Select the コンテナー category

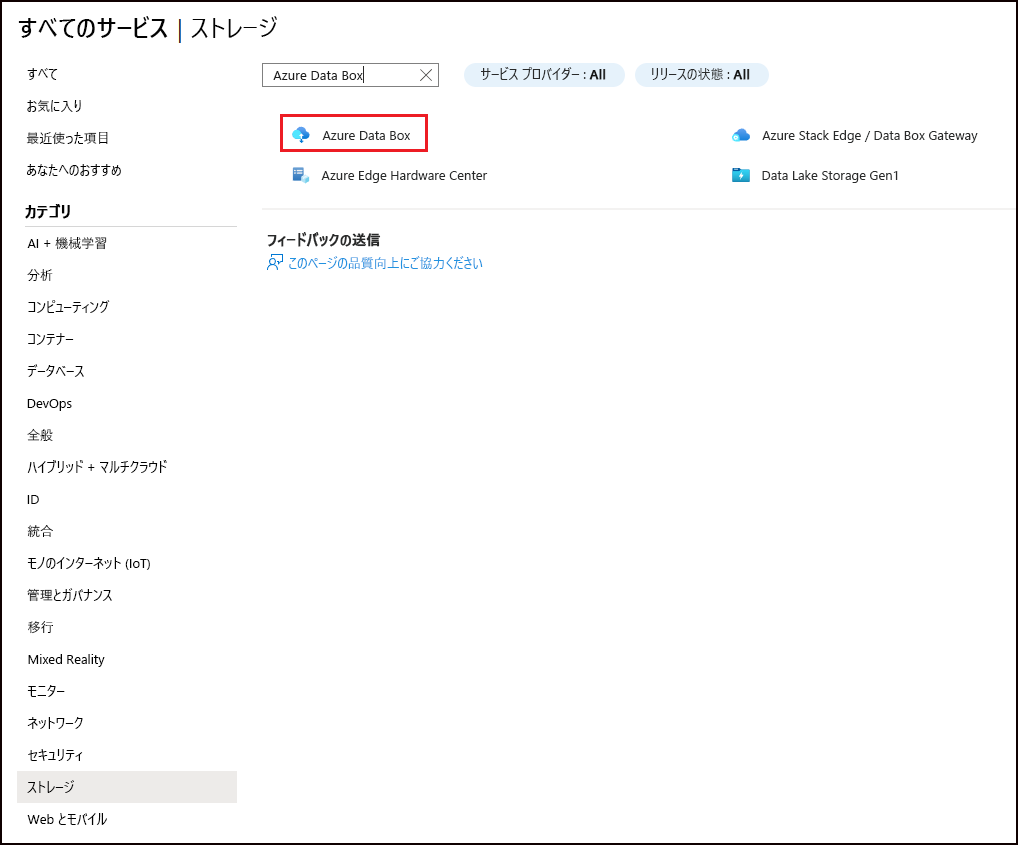[51, 339]
